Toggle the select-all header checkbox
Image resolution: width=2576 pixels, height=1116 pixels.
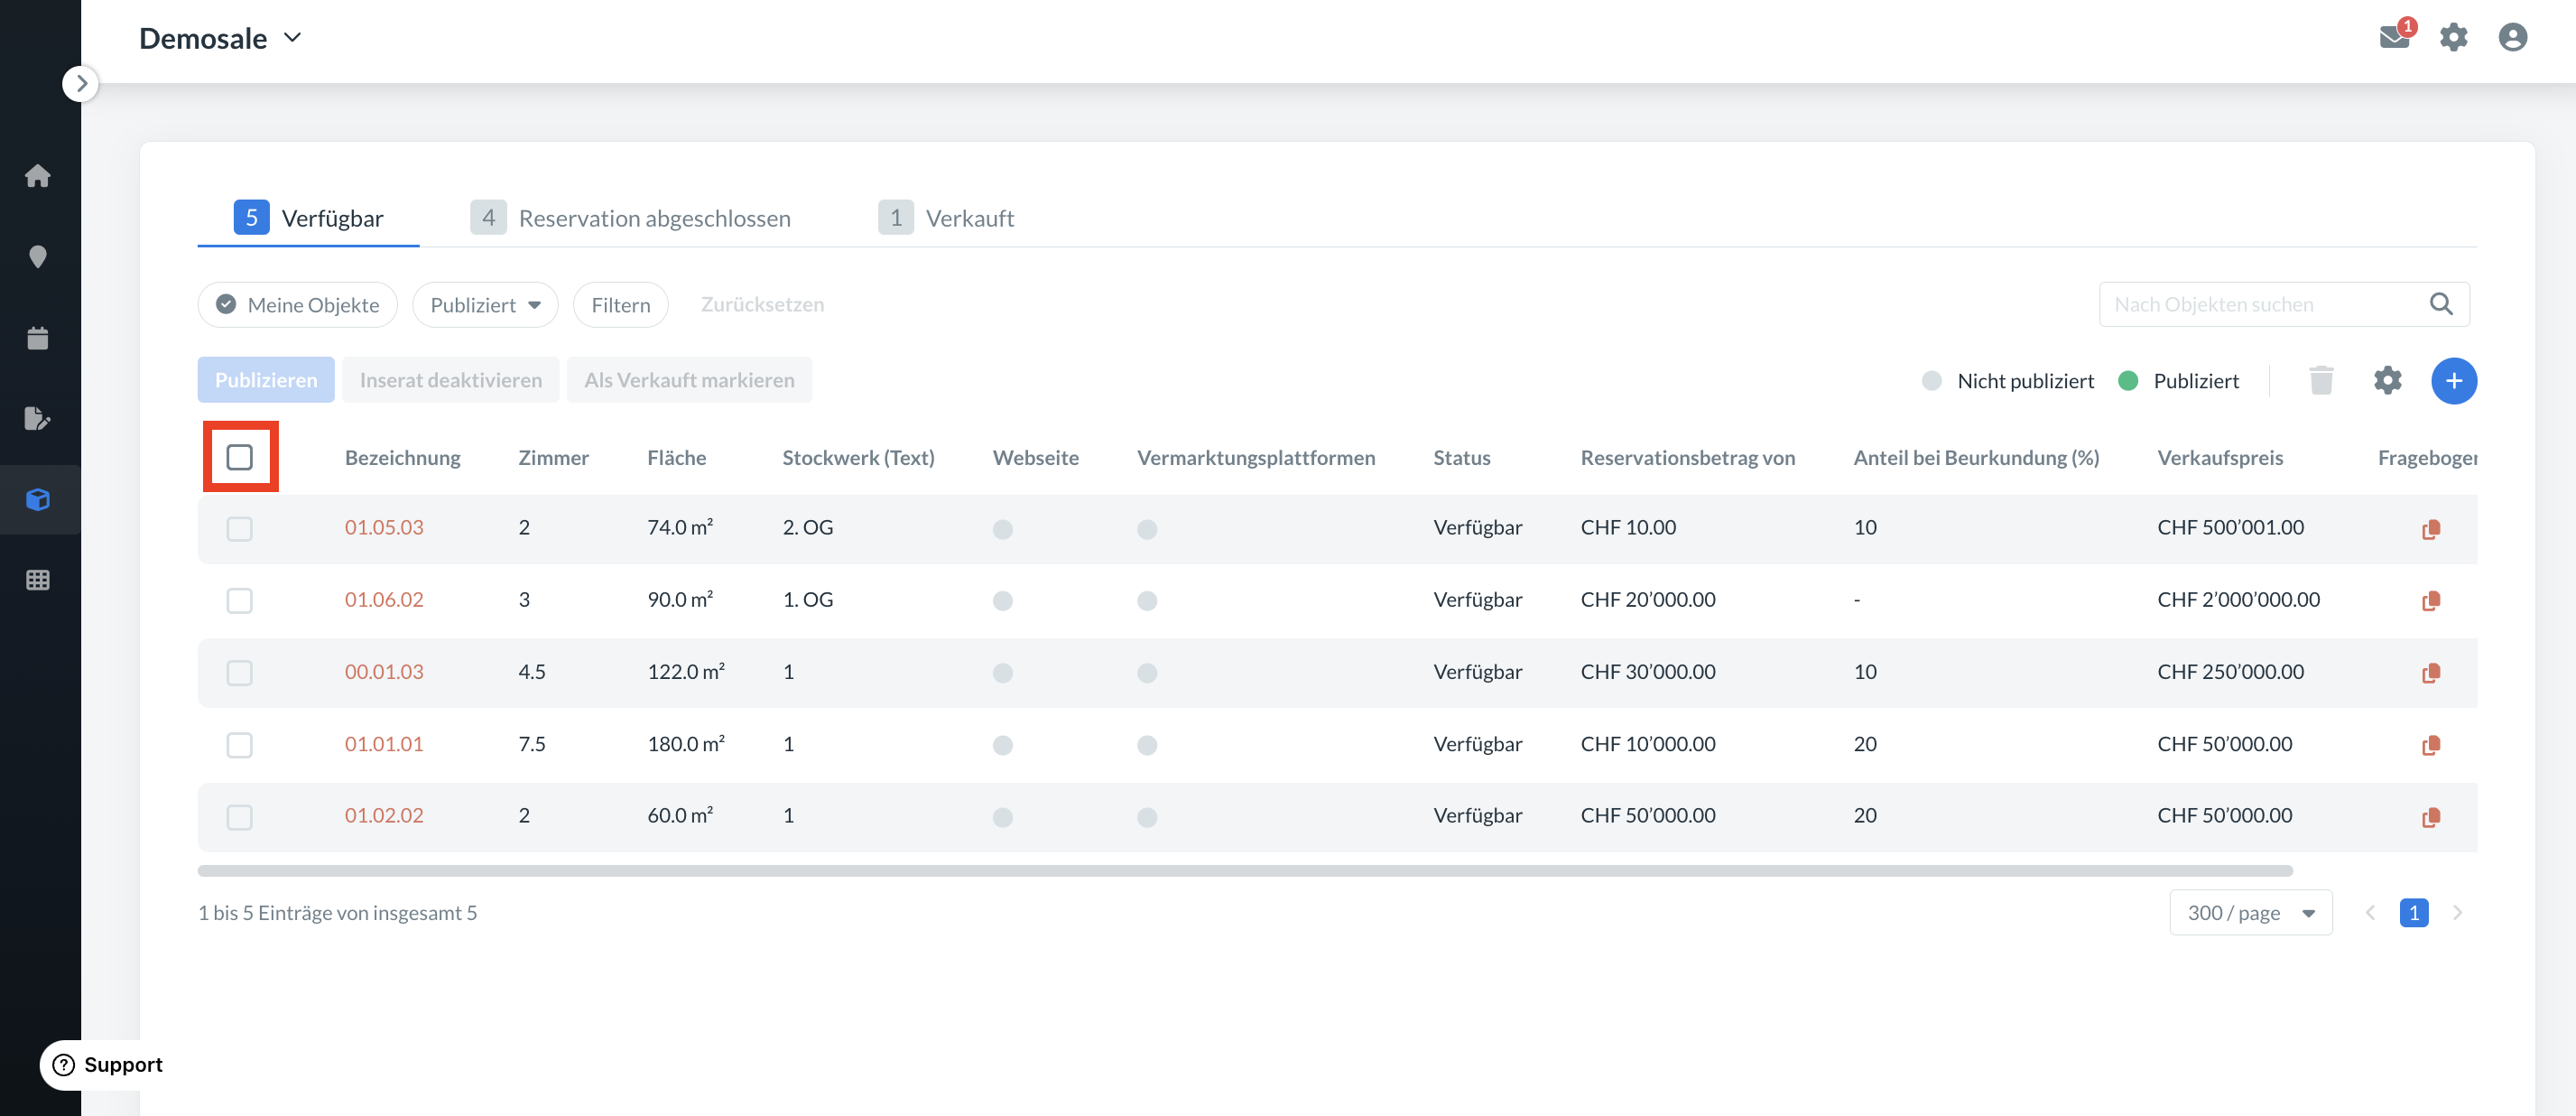pos(240,457)
